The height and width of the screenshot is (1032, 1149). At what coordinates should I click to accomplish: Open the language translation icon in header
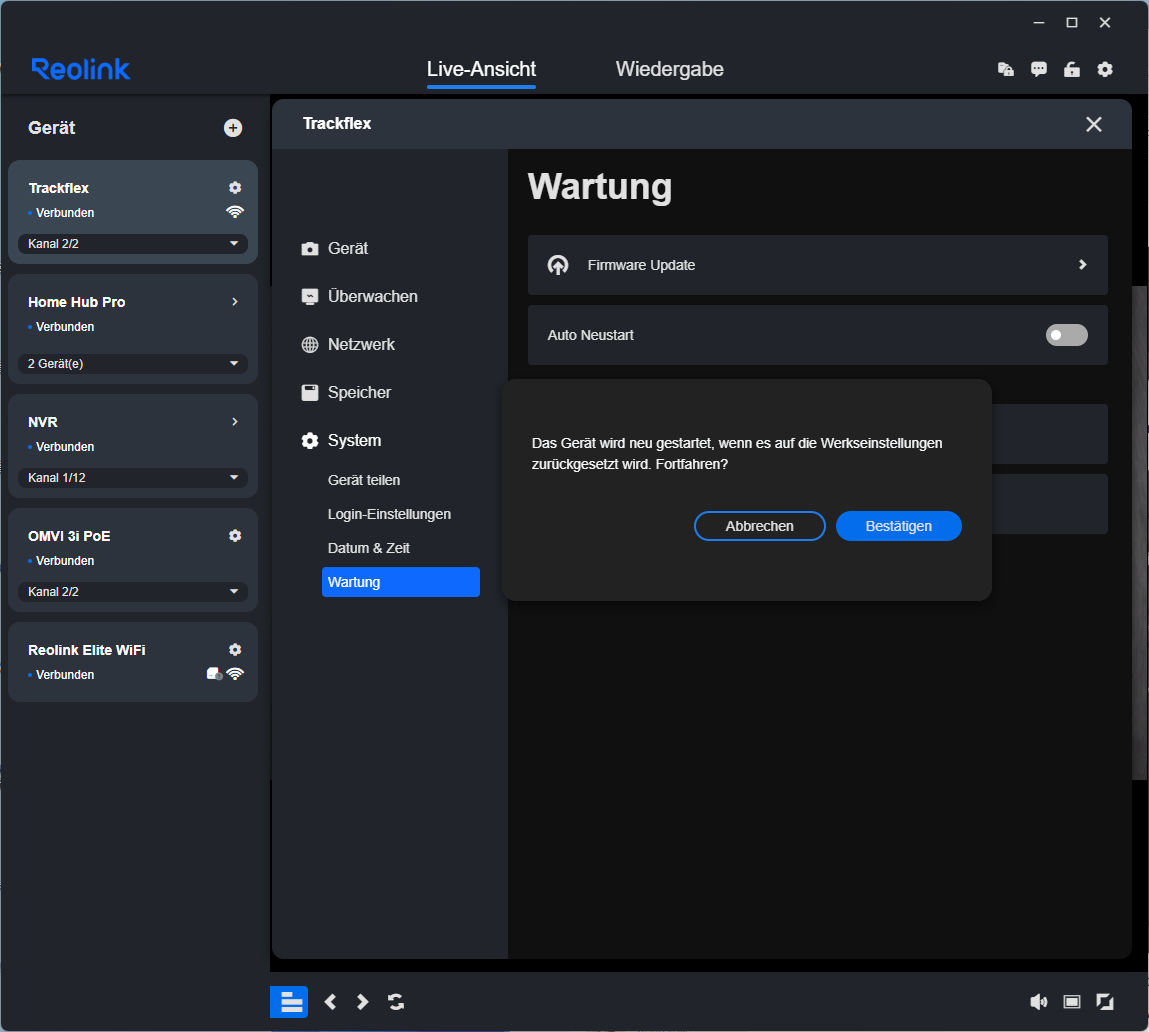point(1005,69)
